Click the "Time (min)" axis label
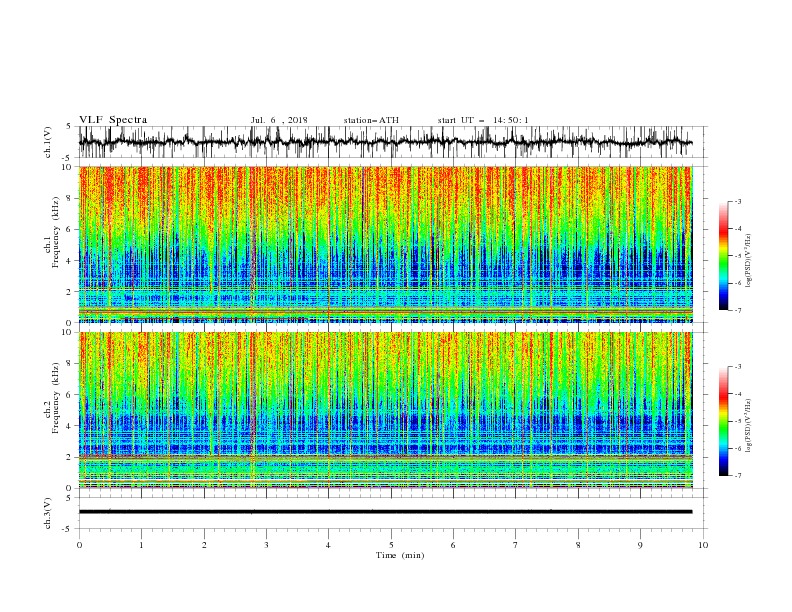Screen dimensions: 792x612 pos(400,555)
